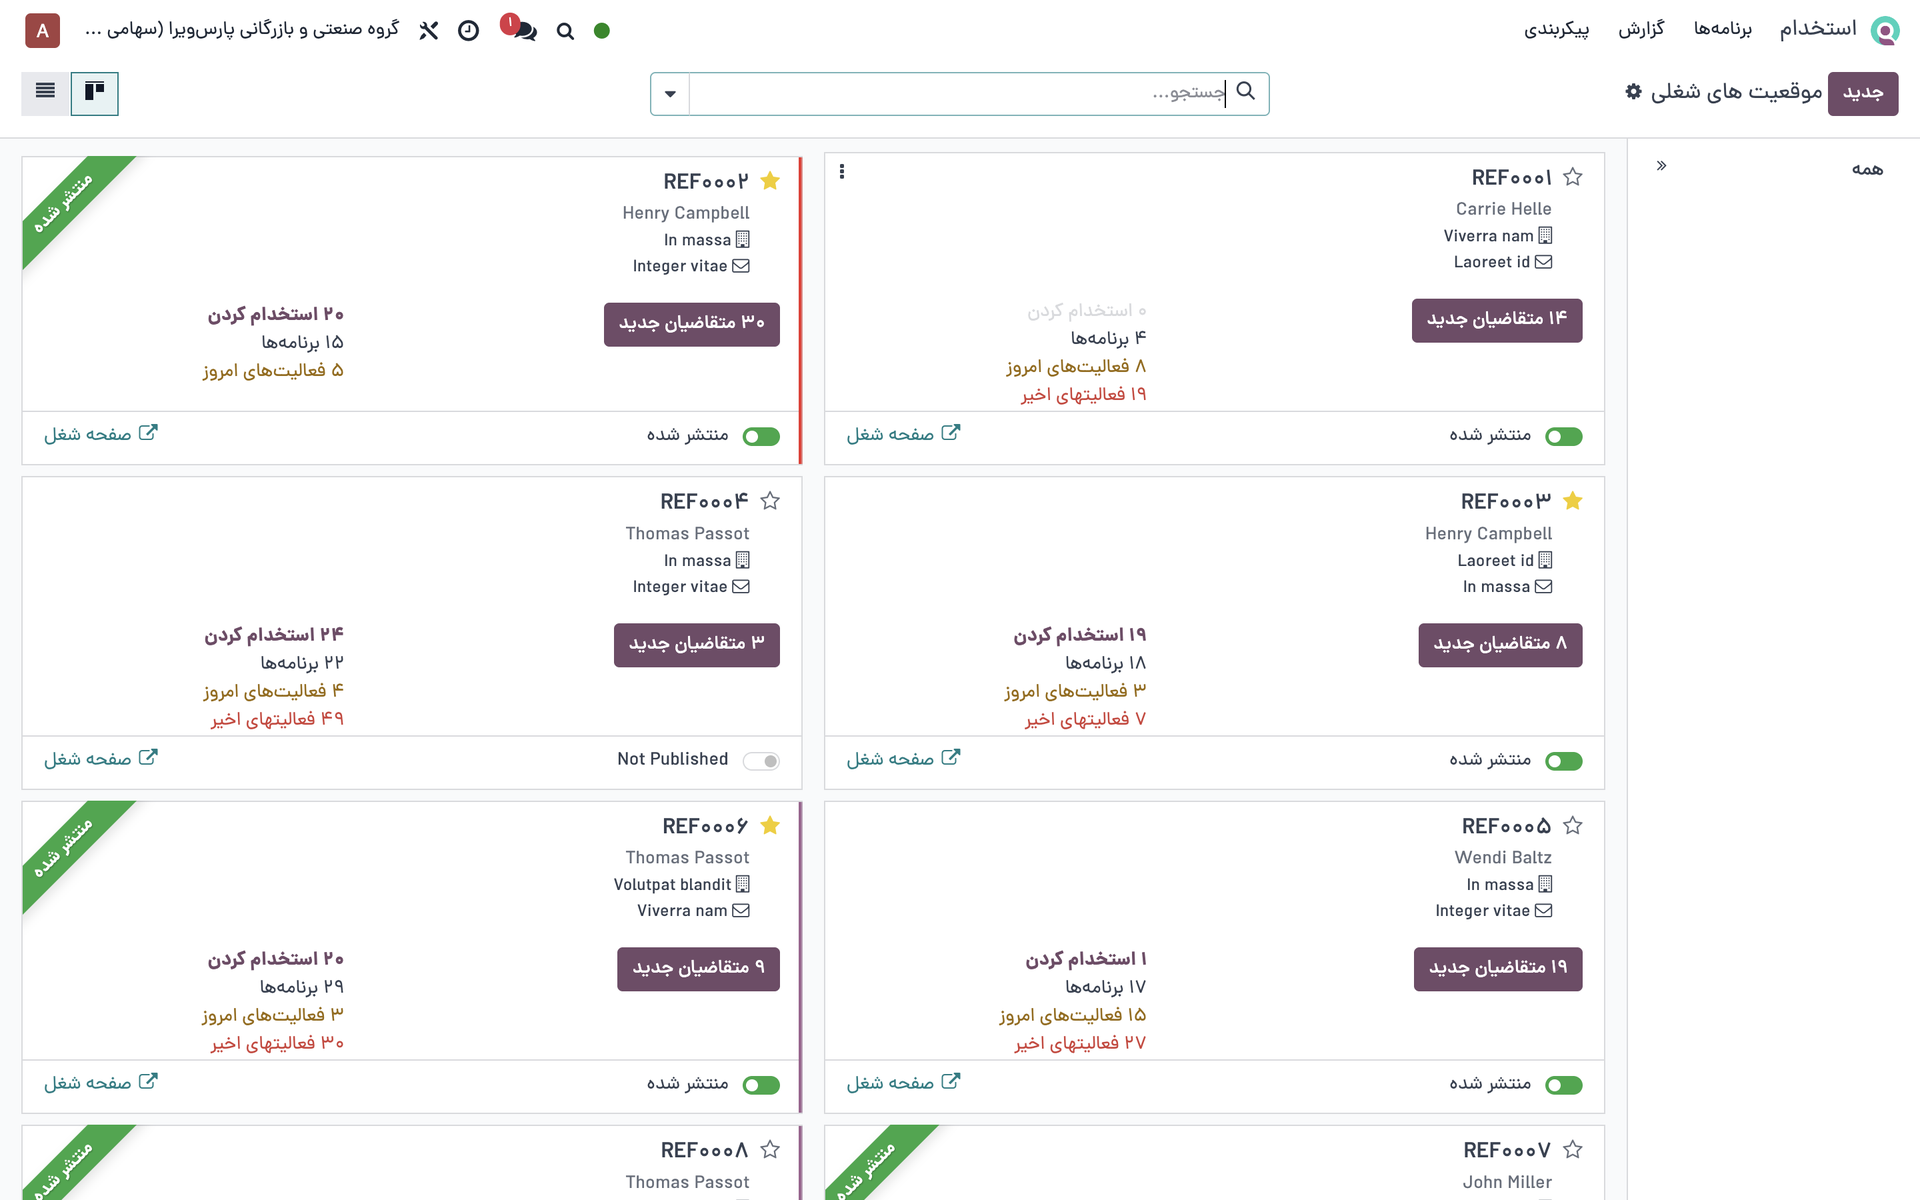Open 19 new applicants on REF0005

pyautogui.click(x=1498, y=969)
